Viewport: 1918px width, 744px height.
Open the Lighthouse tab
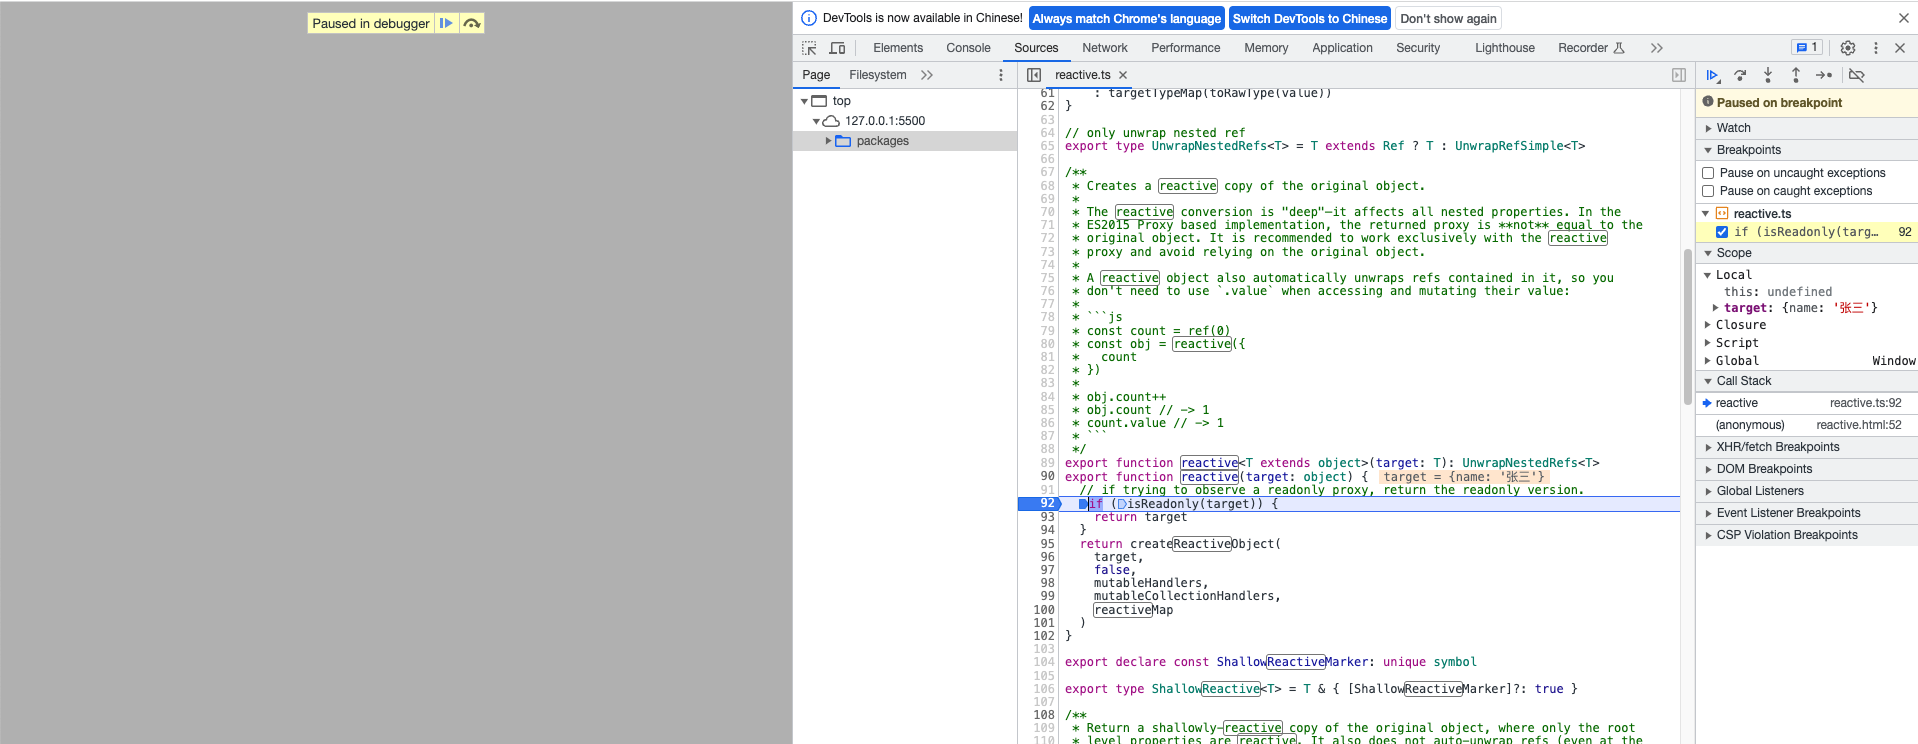pos(1505,48)
